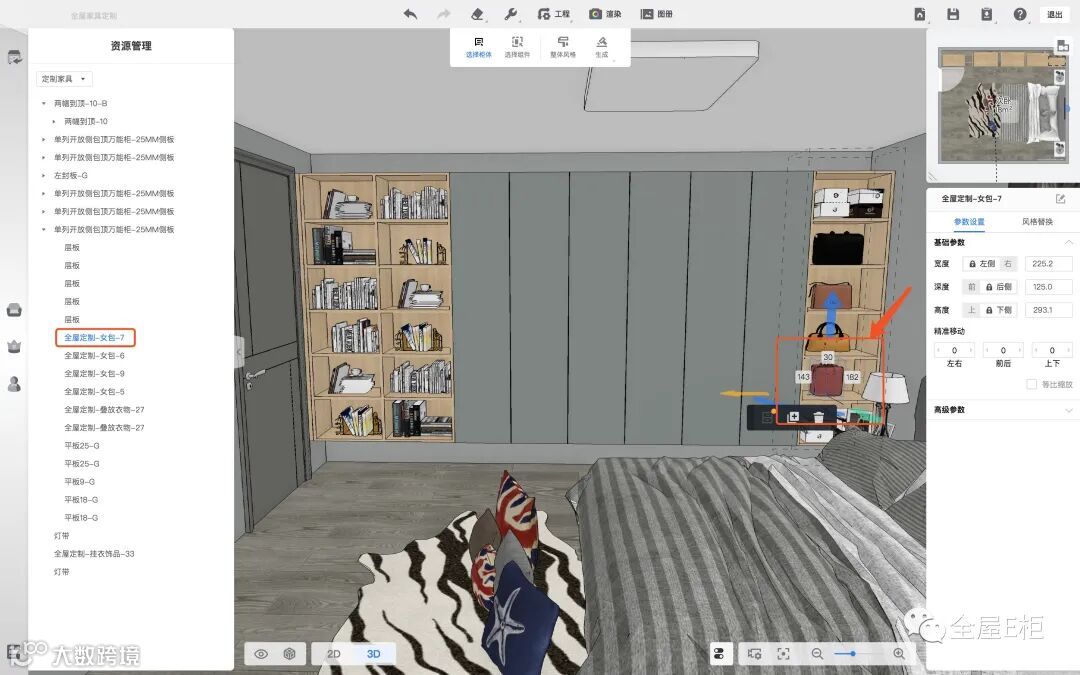Save the project with the floppy disk icon
Screen dimensions: 1080x675
[x=953, y=14]
